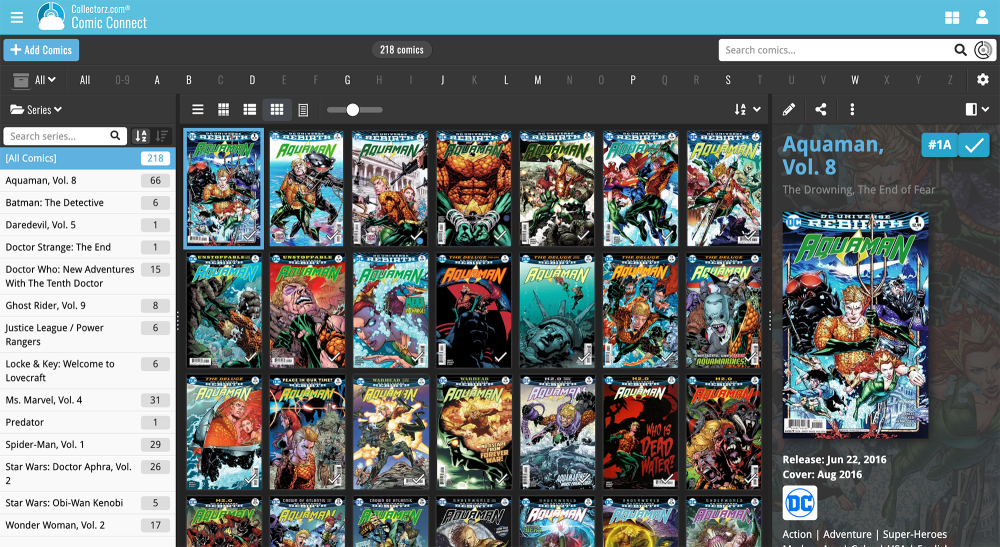
Task: Select the Statue of Liberty Aquaman cover
Action: (x=557, y=310)
